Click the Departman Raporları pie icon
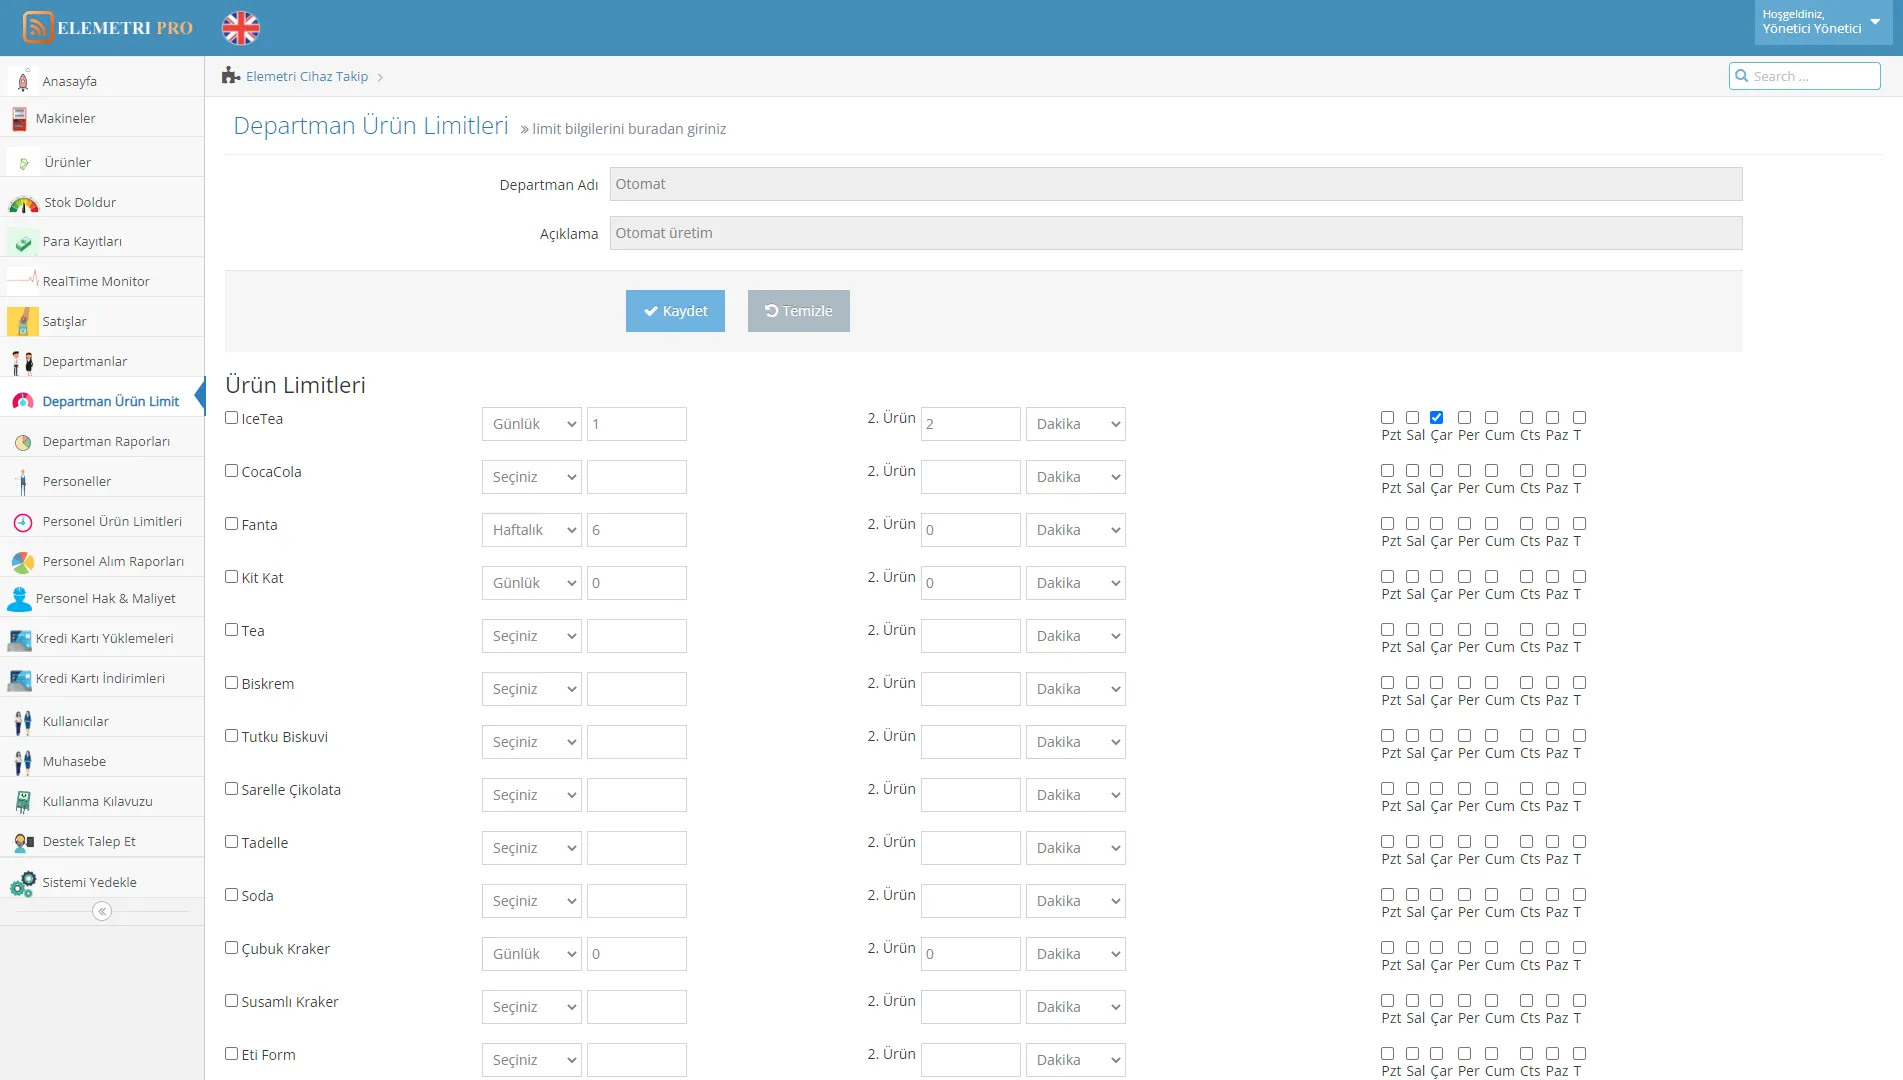This screenshot has height=1080, width=1903. [x=23, y=442]
